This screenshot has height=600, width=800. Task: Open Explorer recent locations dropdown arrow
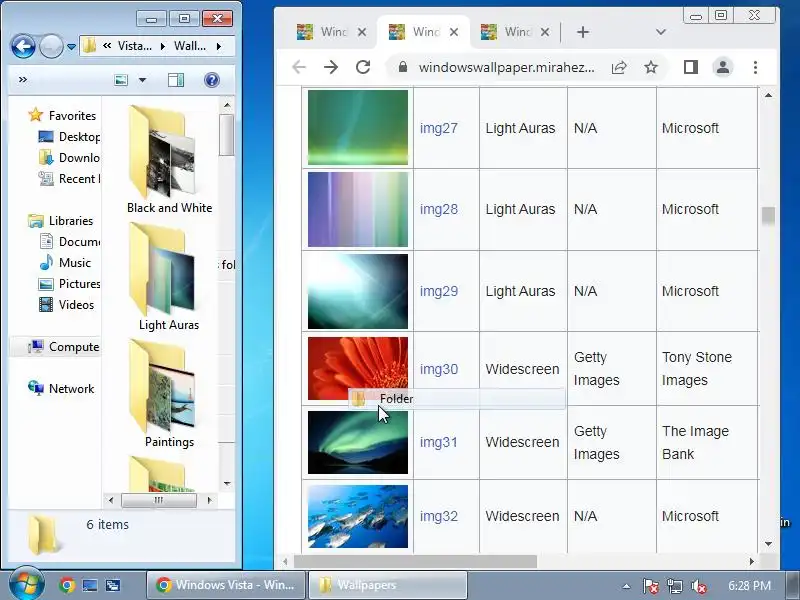(x=71, y=47)
